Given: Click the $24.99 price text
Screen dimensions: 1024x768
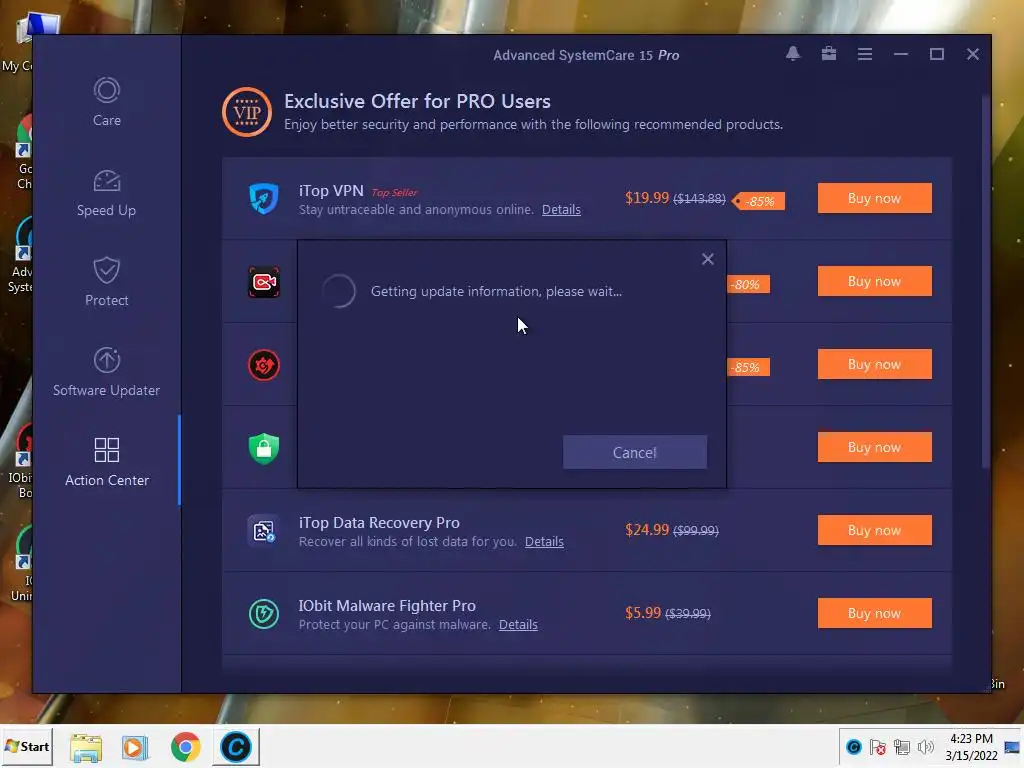Looking at the screenshot, I should (x=647, y=530).
